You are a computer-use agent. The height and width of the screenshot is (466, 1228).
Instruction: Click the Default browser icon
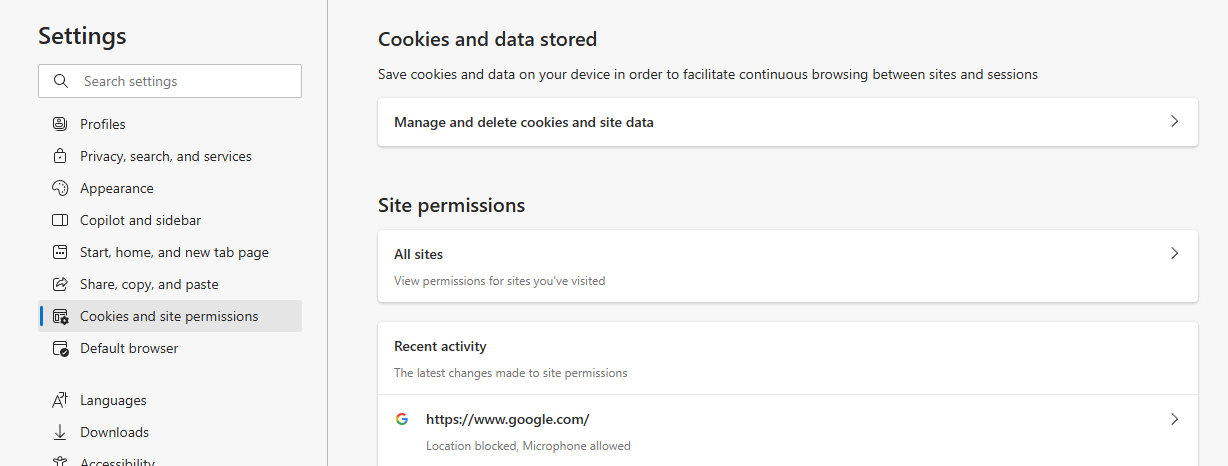pyautogui.click(x=60, y=348)
